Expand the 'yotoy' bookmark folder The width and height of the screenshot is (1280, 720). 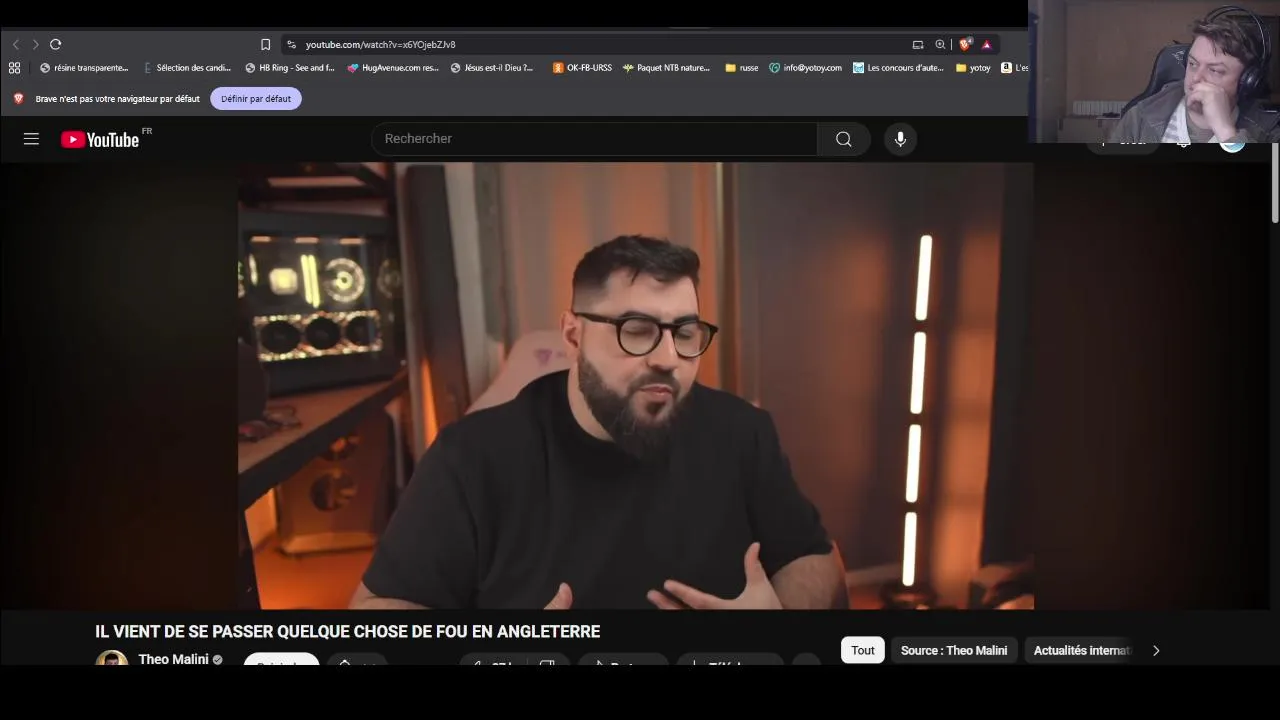point(973,68)
